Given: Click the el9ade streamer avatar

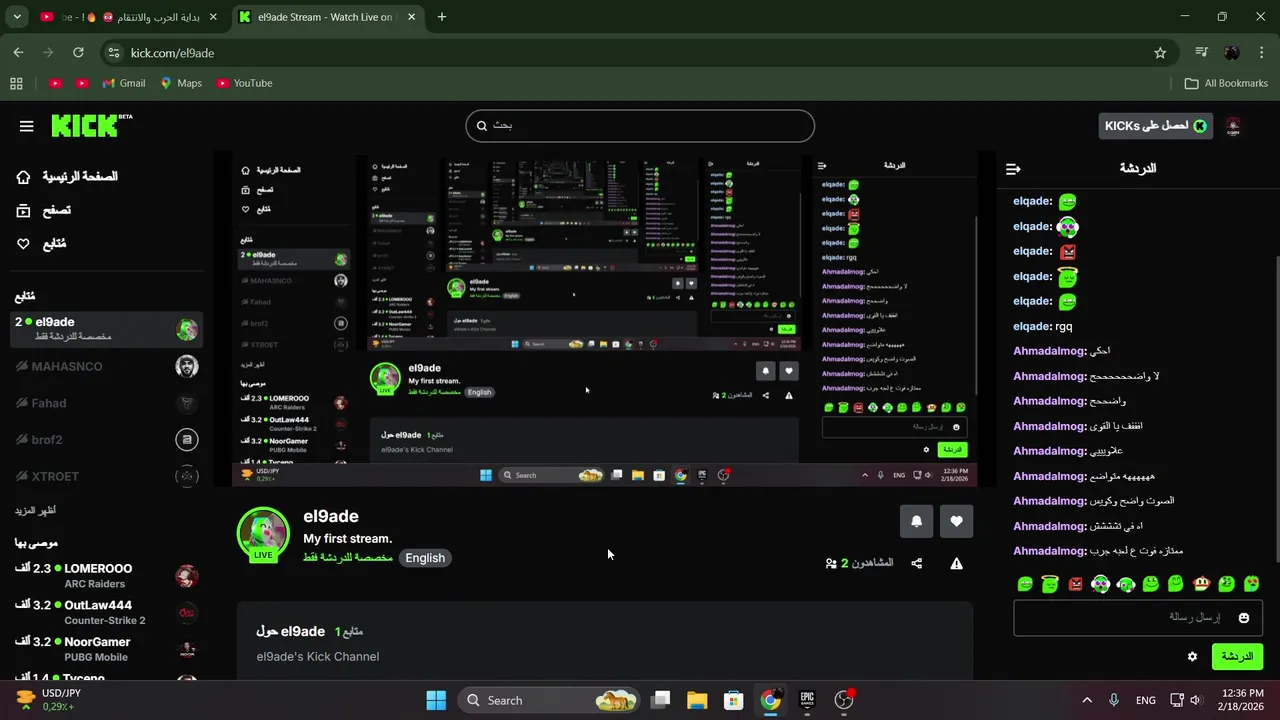Looking at the screenshot, I should pos(263,534).
